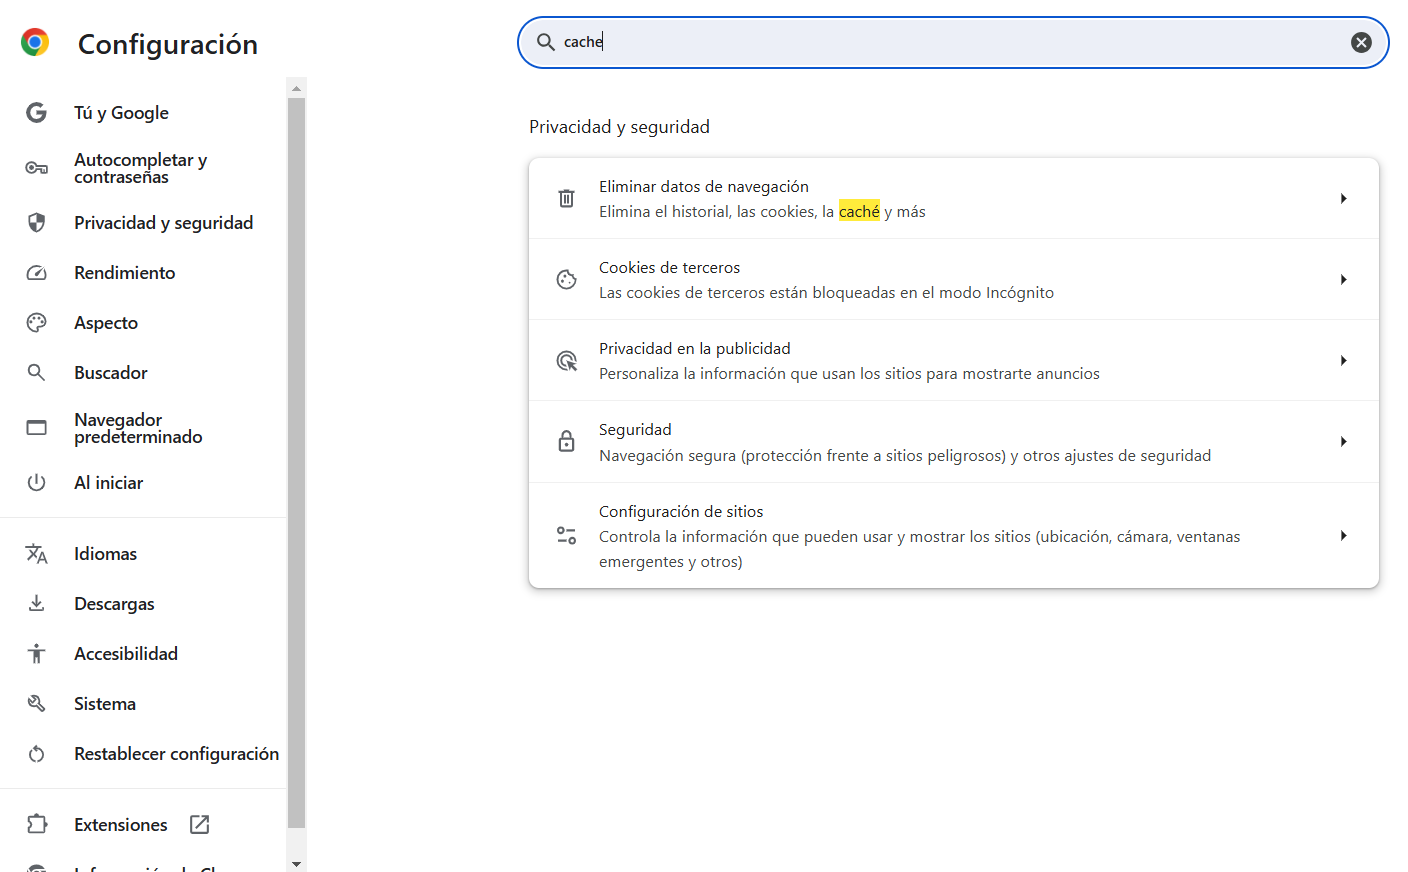The width and height of the screenshot is (1408, 872).
Task: Open Restablecer configuración in the sidebar
Action: pos(176,754)
